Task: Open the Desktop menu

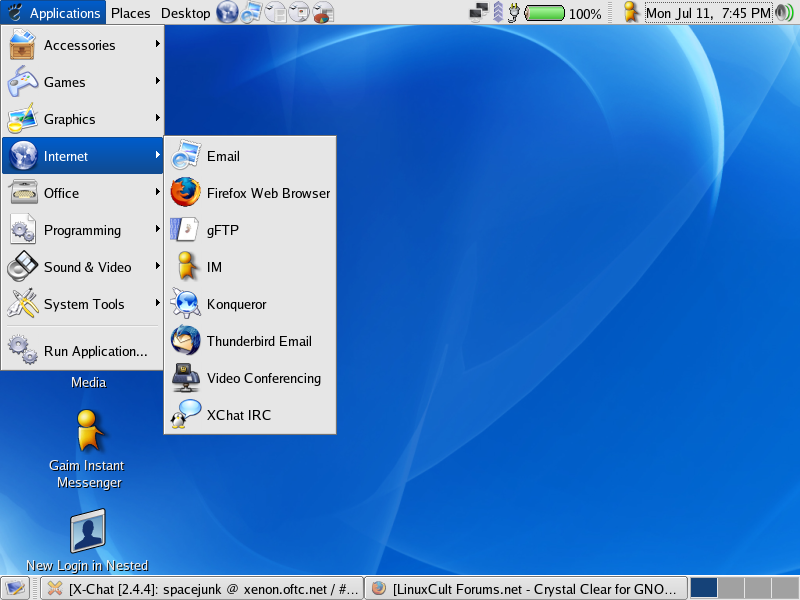Action: pyautogui.click(x=185, y=13)
